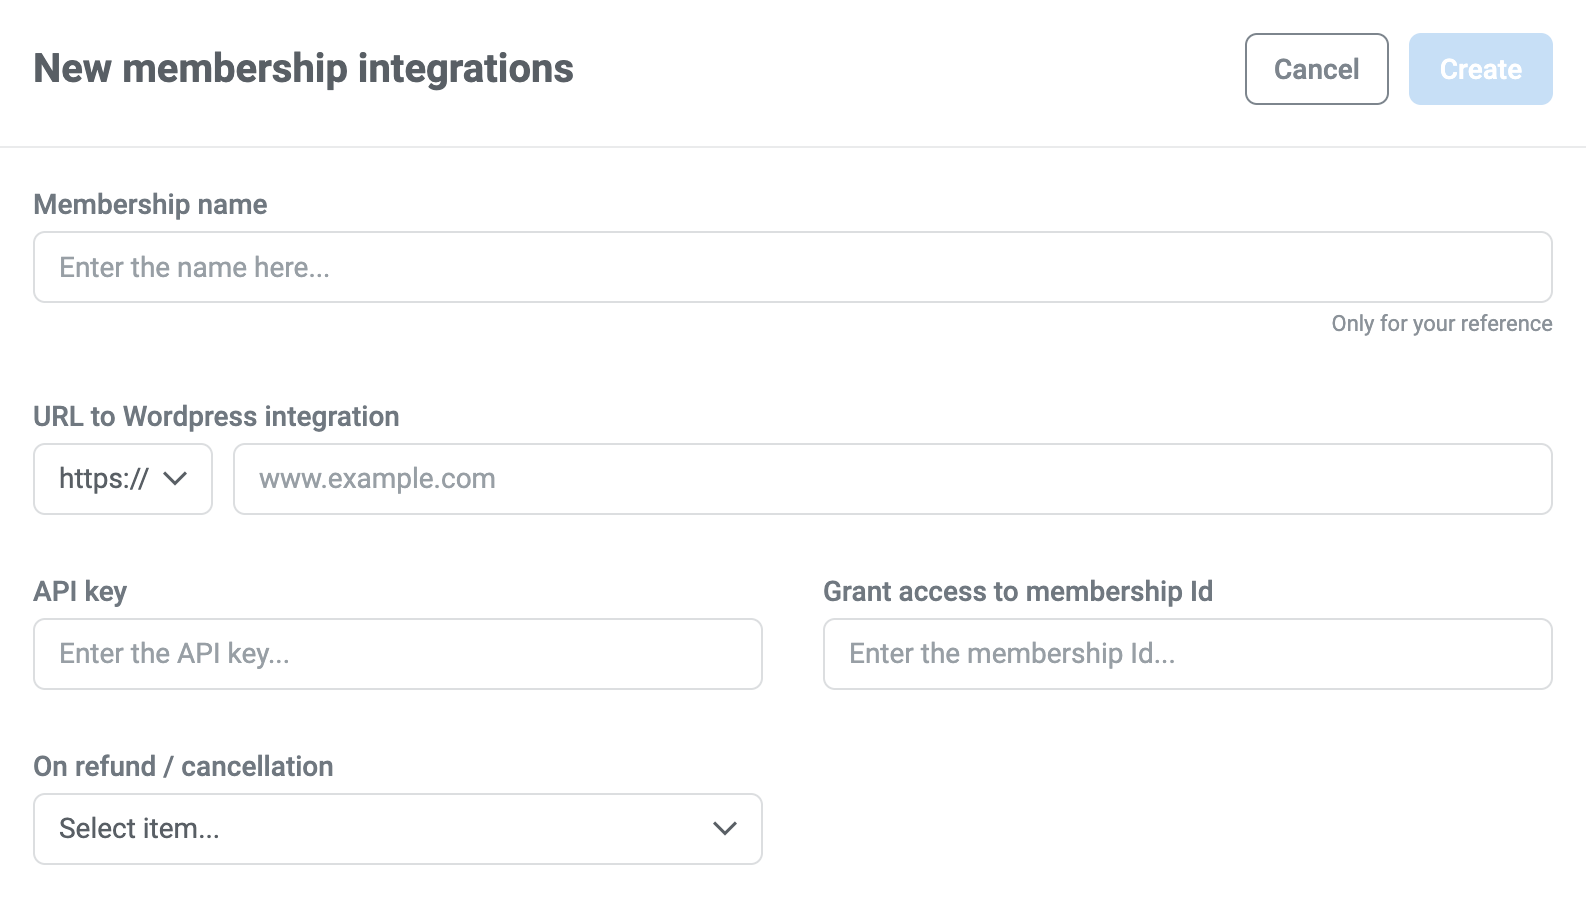This screenshot has width=1586, height=898.
Task: Focus the Membership name input field
Action: click(792, 267)
